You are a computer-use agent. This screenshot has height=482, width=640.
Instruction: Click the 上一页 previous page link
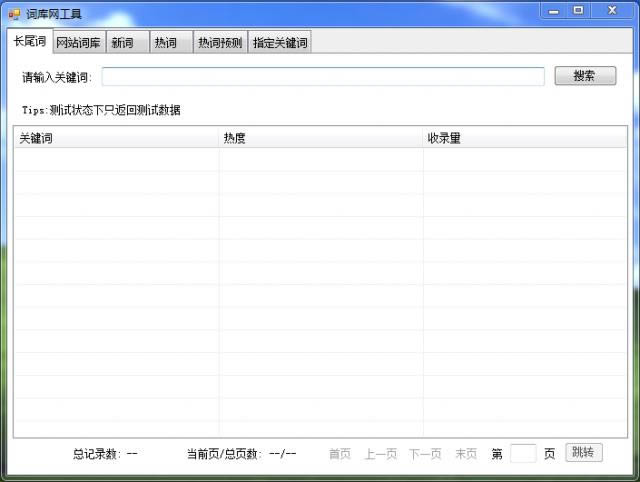point(381,454)
